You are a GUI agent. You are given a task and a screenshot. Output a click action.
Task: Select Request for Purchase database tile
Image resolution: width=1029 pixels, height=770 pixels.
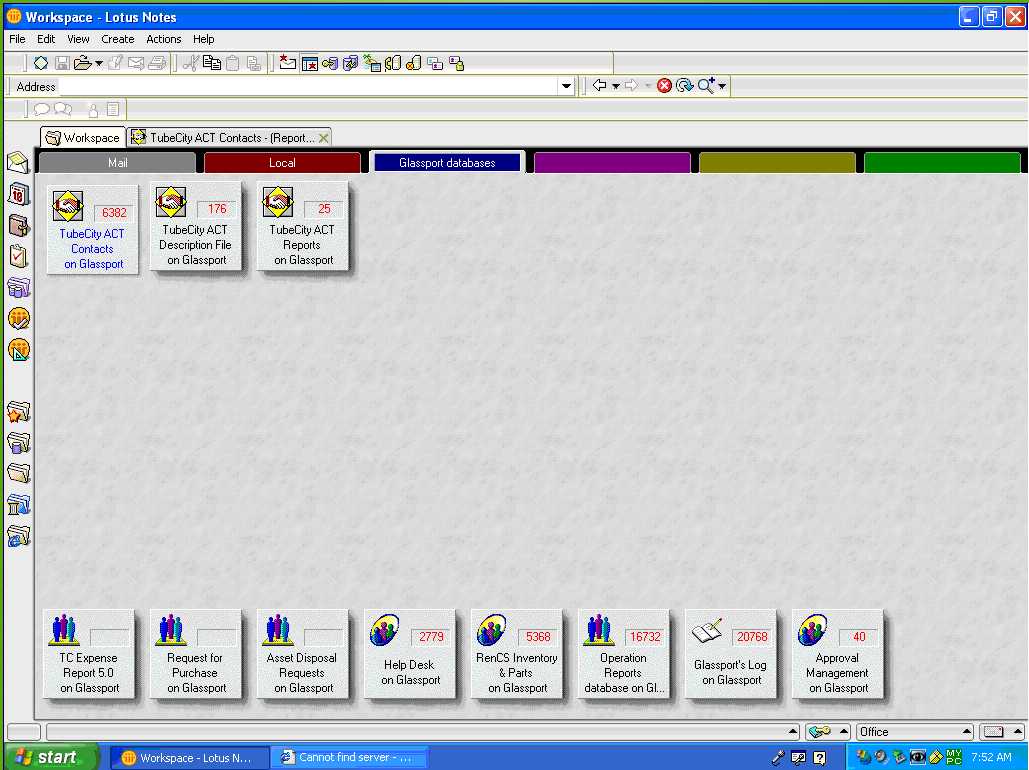(196, 654)
